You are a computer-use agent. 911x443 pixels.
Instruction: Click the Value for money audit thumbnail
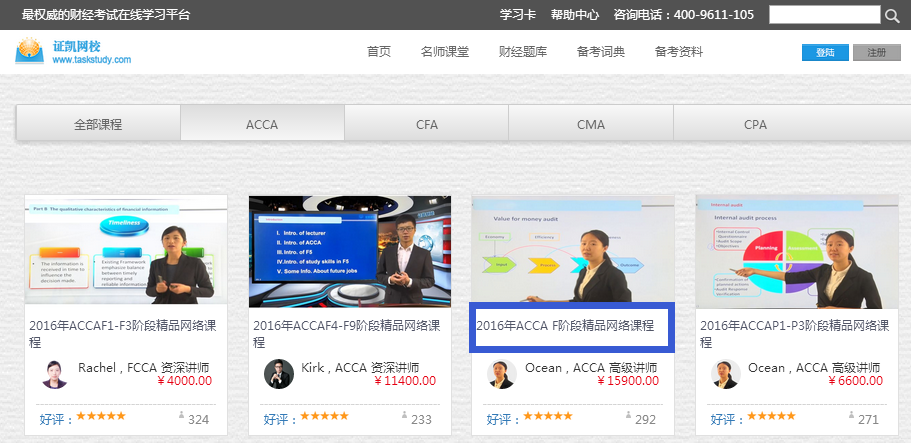click(x=573, y=249)
